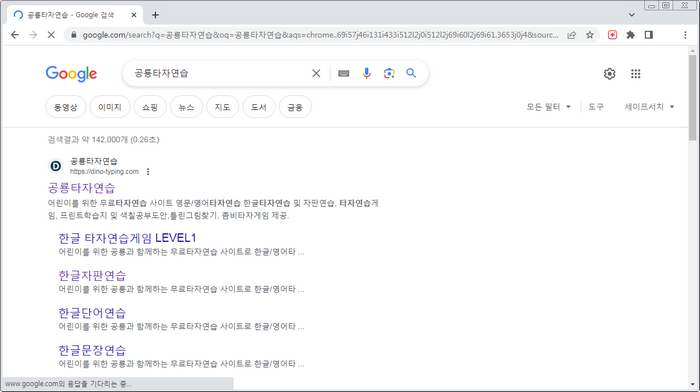700x392 pixels.
Task: Click the 검색결과 약 142,000개 stats text
Action: pos(104,140)
